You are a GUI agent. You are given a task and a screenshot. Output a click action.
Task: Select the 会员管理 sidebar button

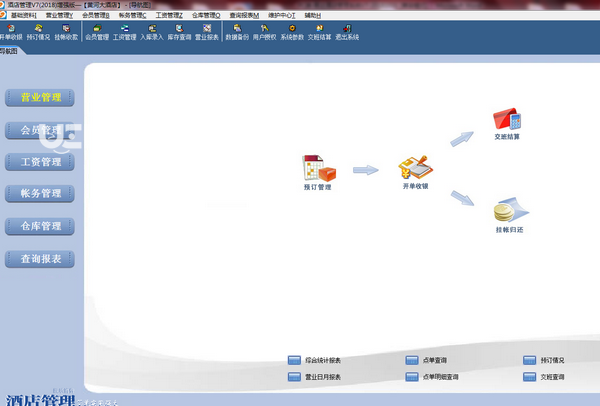(40, 130)
